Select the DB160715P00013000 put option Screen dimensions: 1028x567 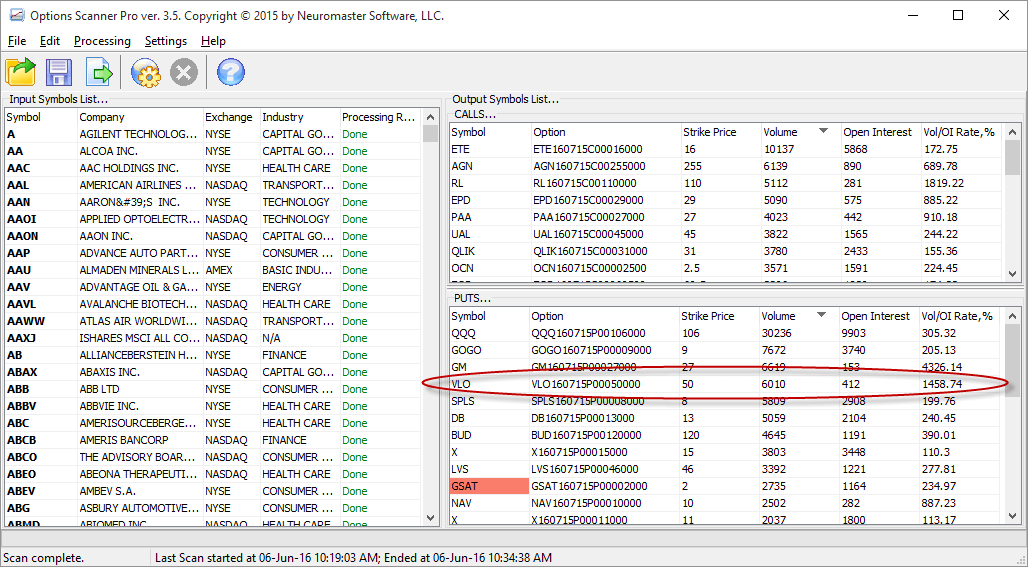click(582, 418)
